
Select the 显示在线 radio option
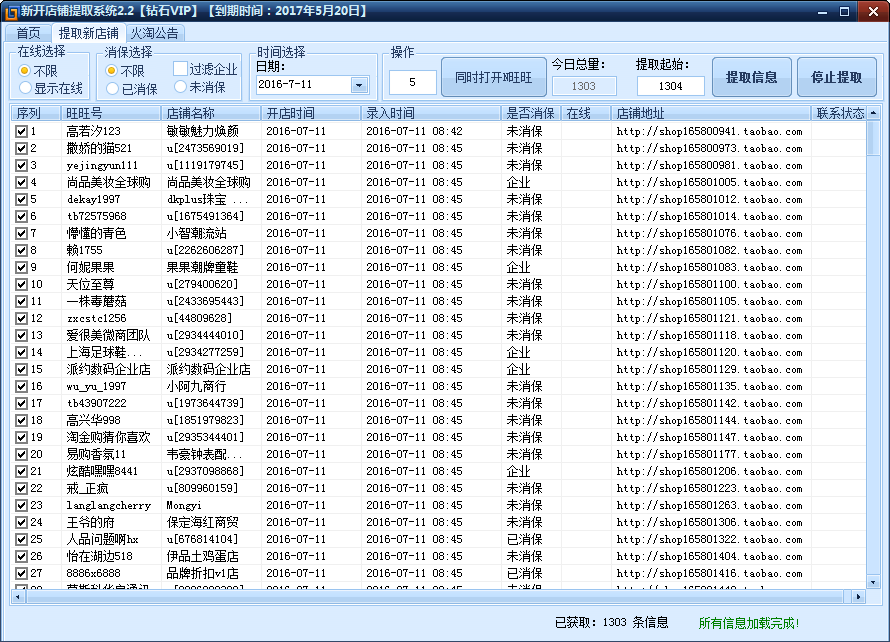(25, 88)
